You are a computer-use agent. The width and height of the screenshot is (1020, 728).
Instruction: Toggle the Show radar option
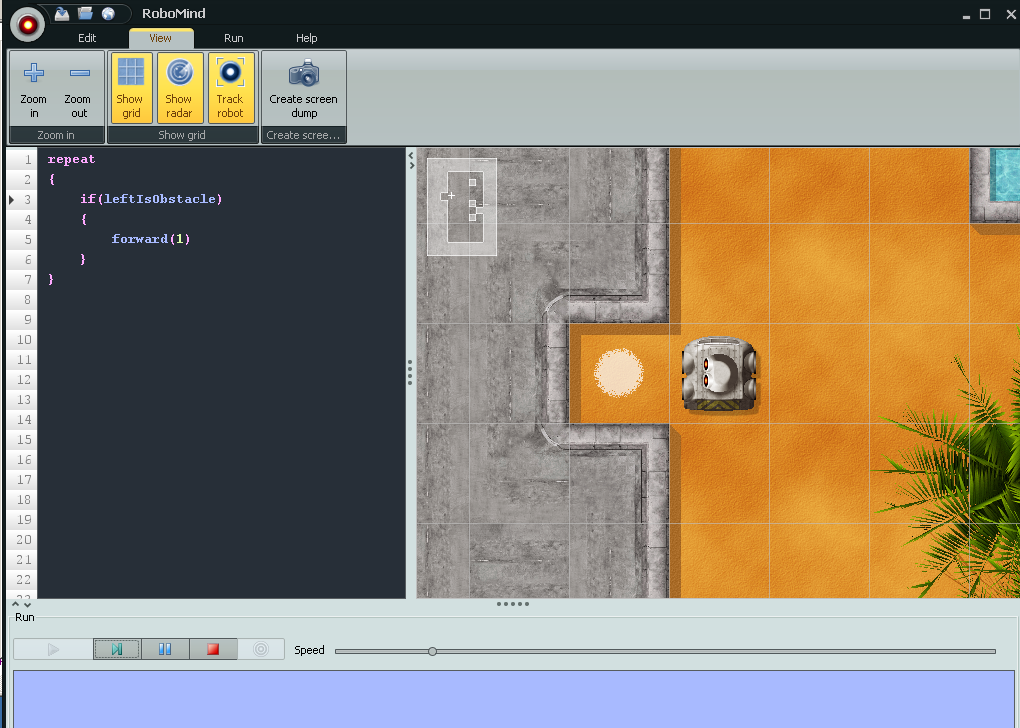(x=180, y=88)
